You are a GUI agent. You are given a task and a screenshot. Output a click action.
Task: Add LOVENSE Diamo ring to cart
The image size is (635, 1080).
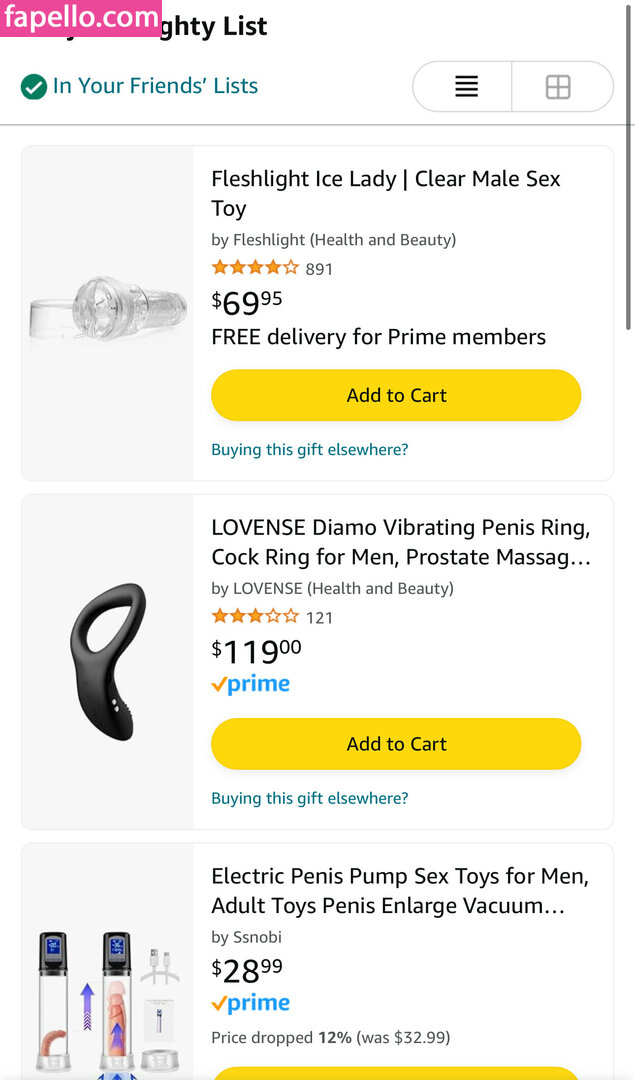(x=396, y=744)
